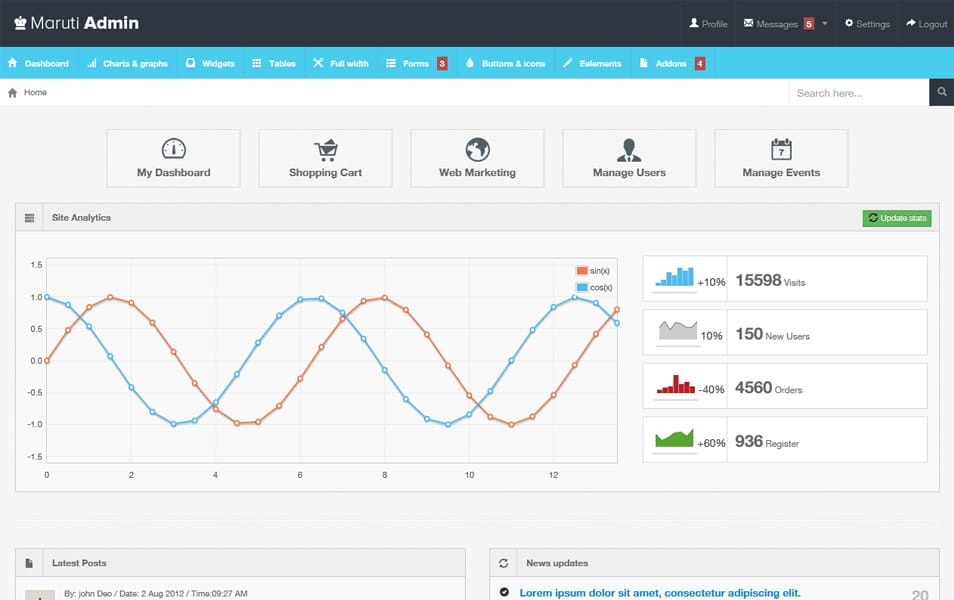Open Web Marketing via the globe icon

(x=477, y=148)
